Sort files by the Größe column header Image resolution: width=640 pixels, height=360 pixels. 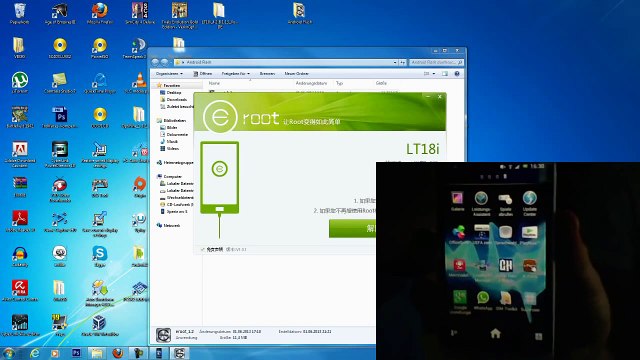(x=381, y=83)
